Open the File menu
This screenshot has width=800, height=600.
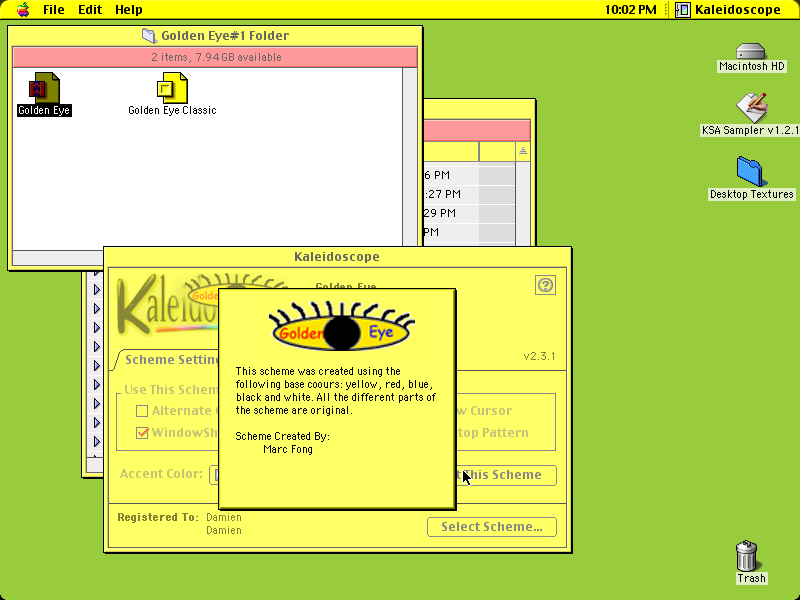coord(54,10)
